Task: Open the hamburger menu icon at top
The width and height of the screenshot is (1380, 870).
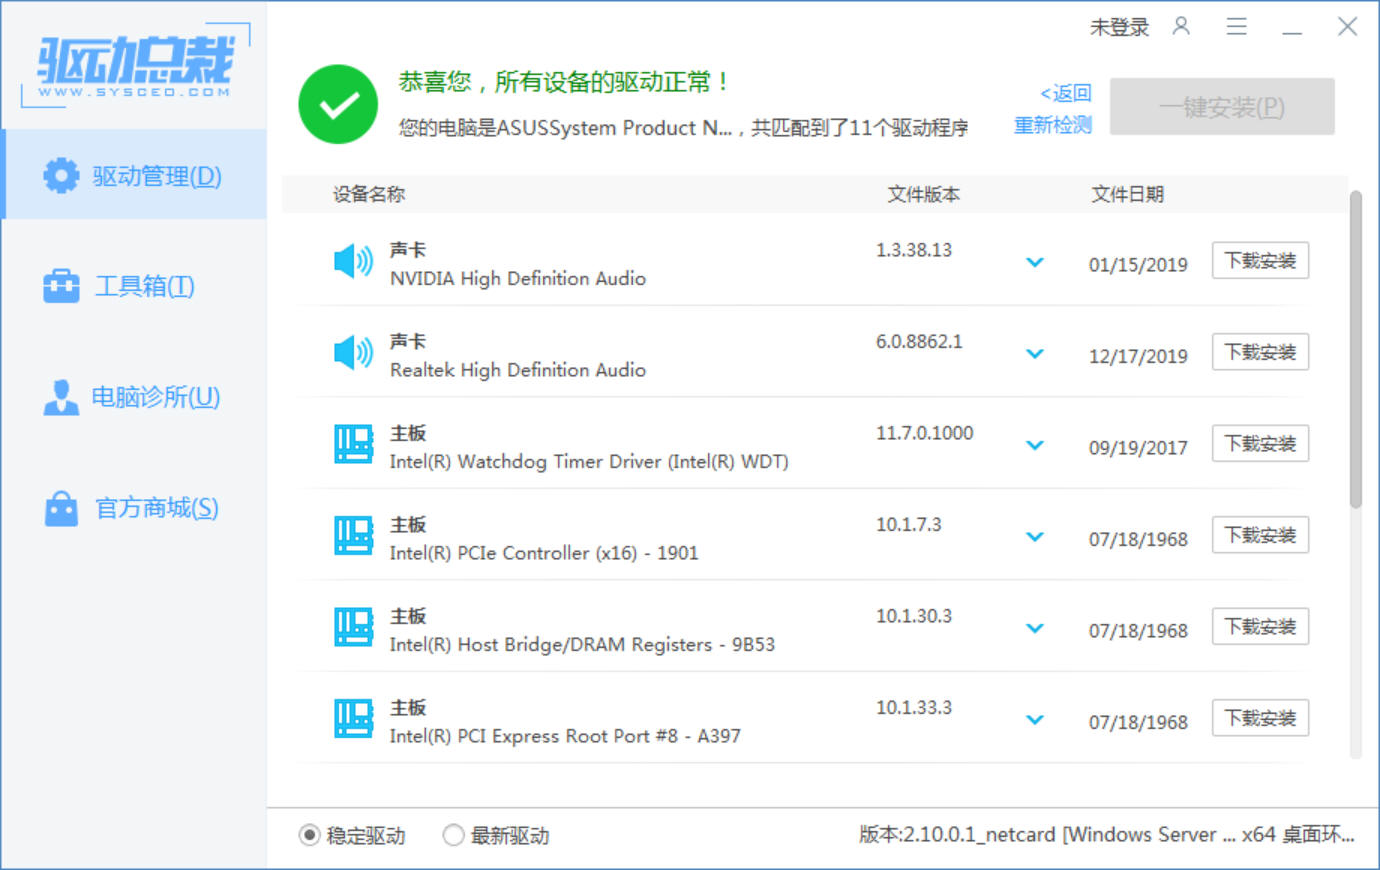Action: (1237, 26)
